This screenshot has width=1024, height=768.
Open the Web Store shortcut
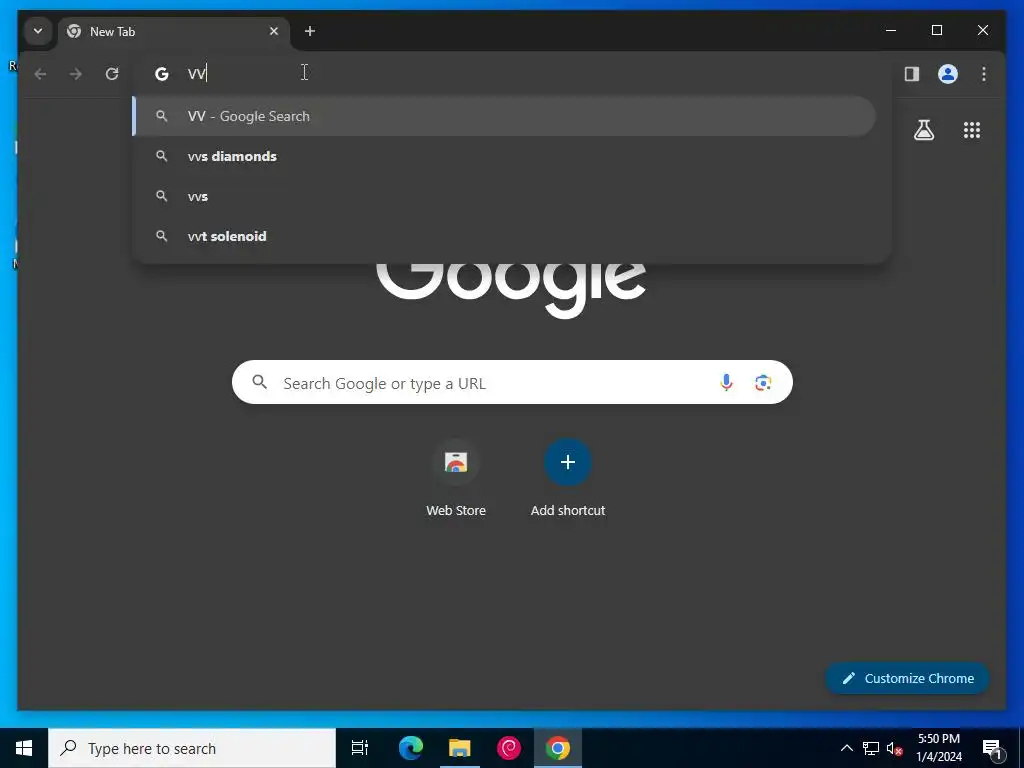tap(456, 479)
